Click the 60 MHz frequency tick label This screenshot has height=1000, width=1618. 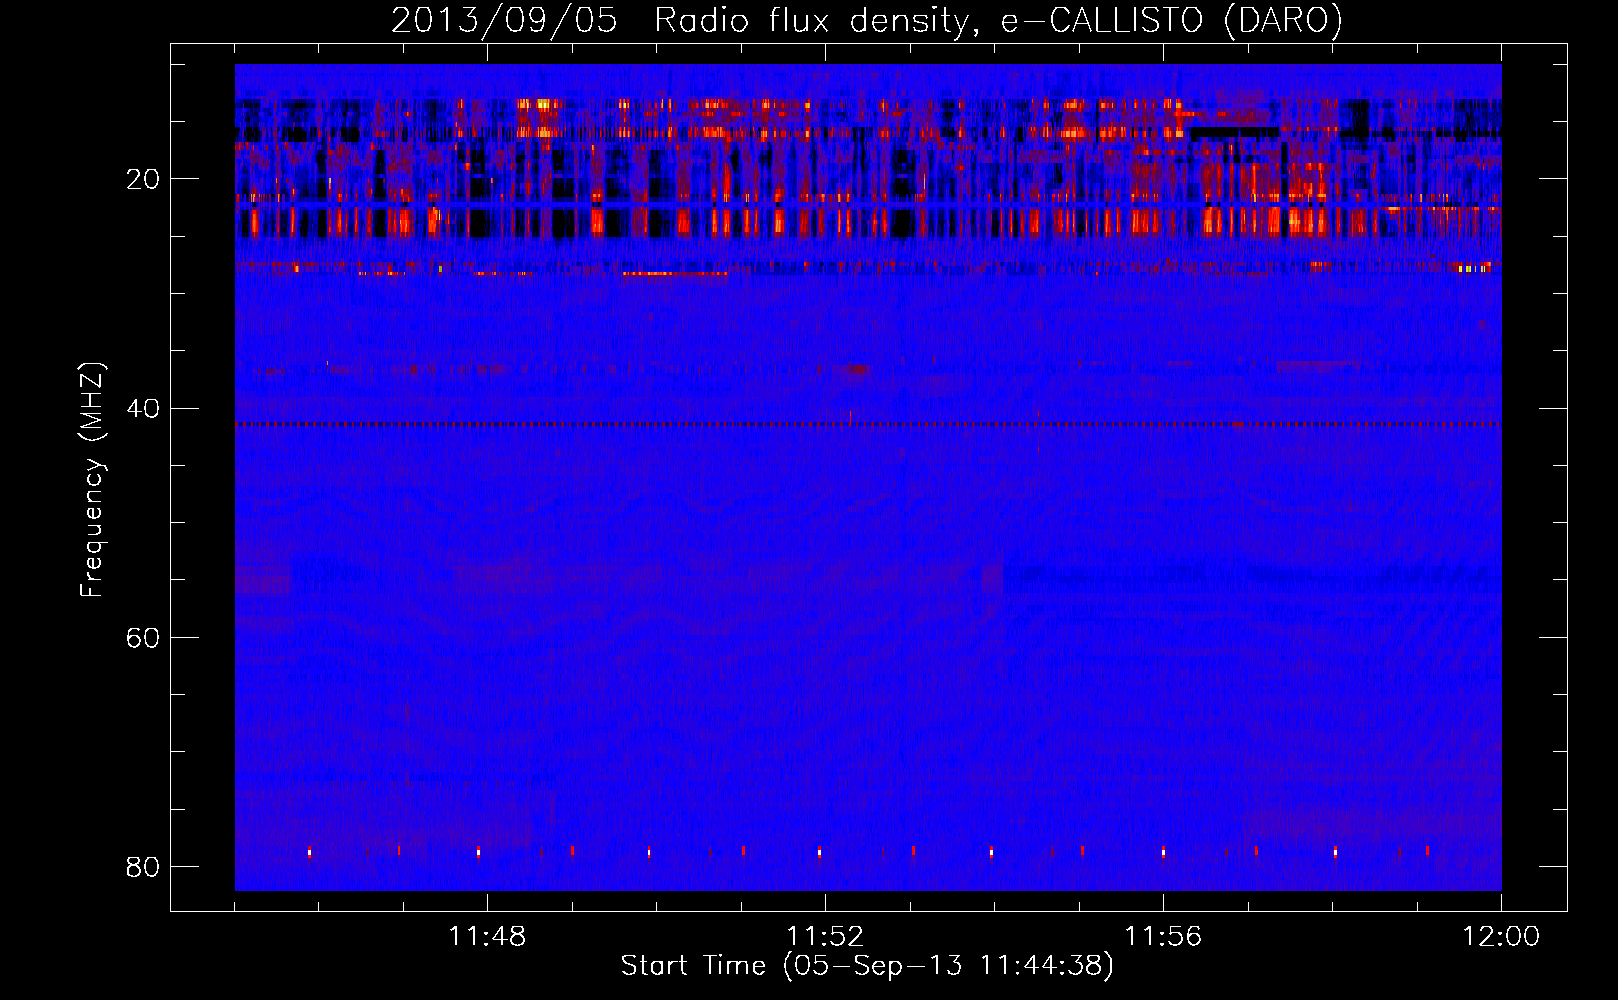(x=143, y=637)
